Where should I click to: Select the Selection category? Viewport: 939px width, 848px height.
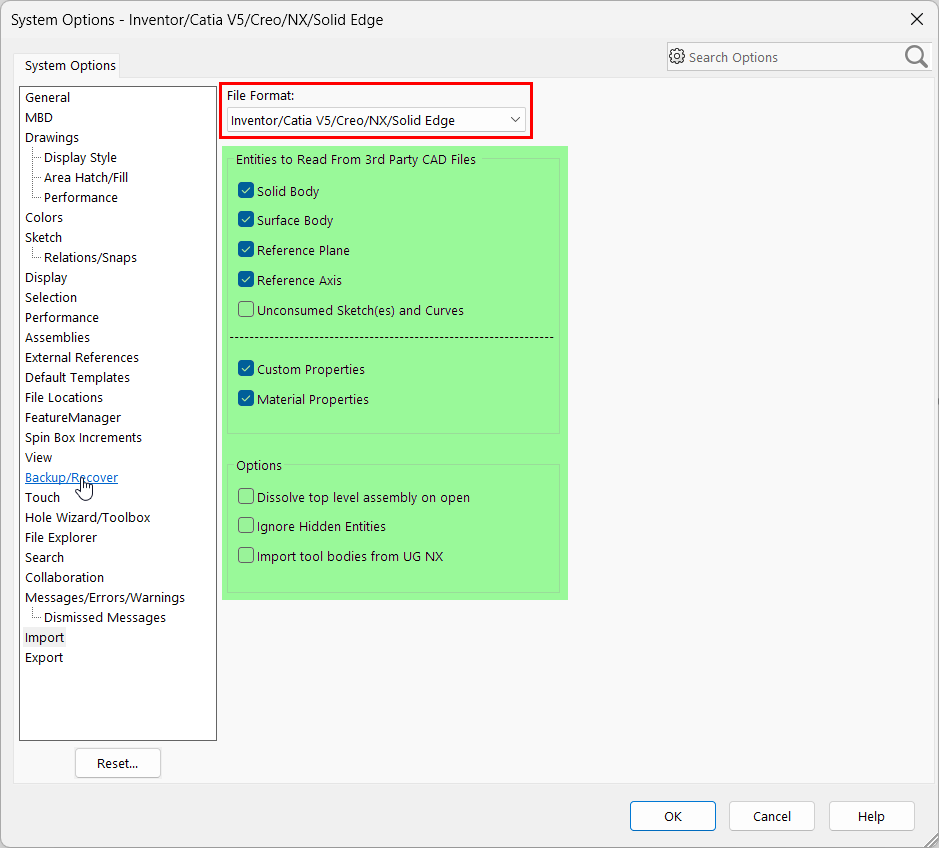click(x=51, y=297)
